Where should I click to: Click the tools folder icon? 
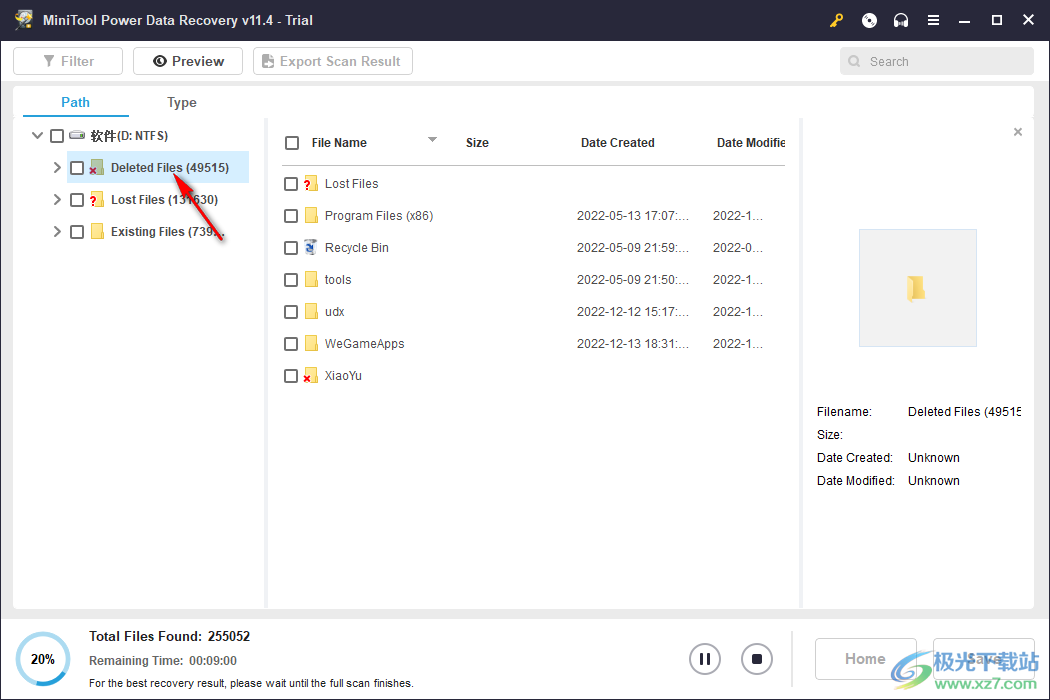311,279
